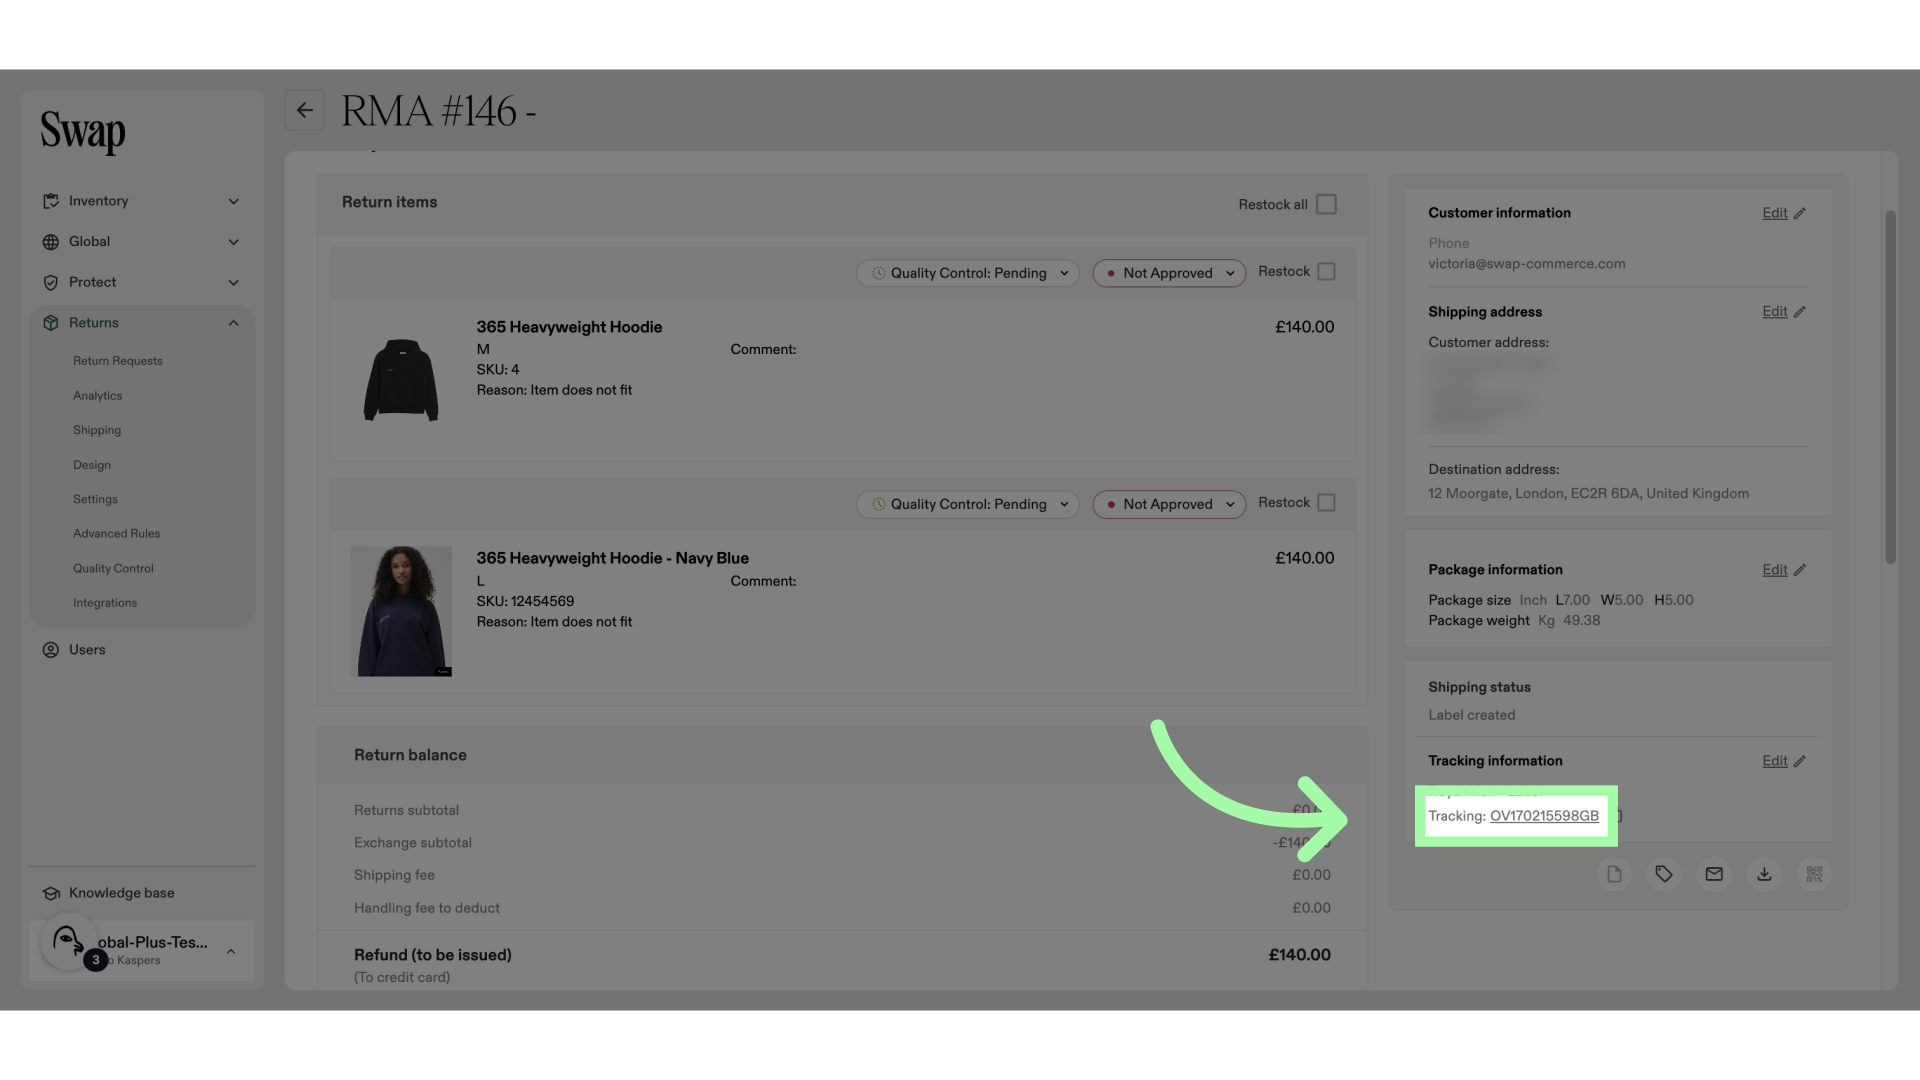This screenshot has height=1080, width=1920.
Task: Click Edit link for Package information
Action: click(x=1774, y=570)
